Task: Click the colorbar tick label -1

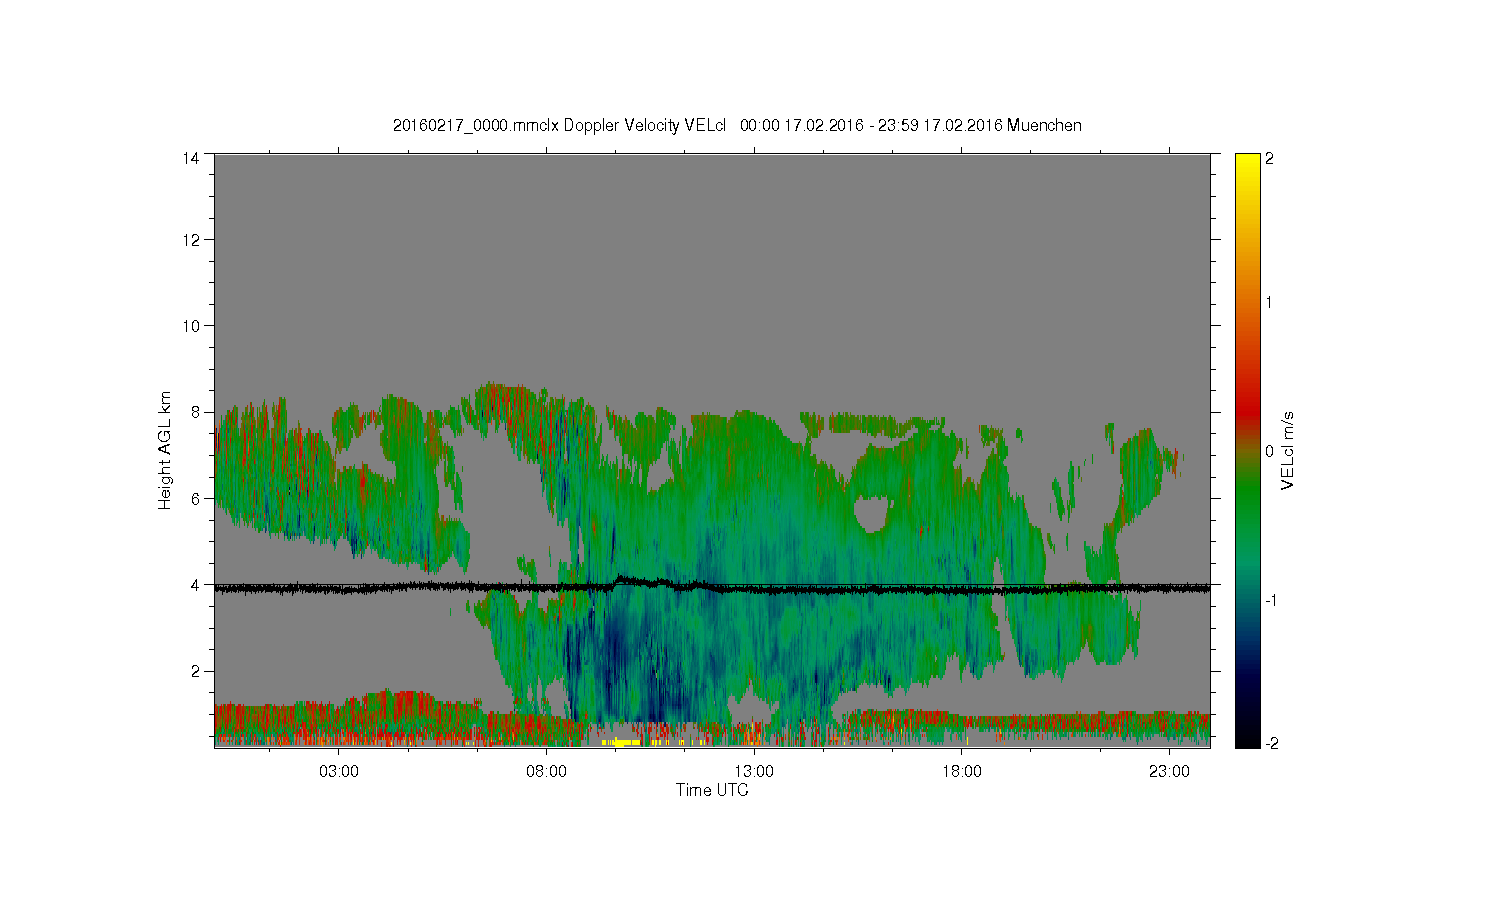Action: (x=1271, y=599)
